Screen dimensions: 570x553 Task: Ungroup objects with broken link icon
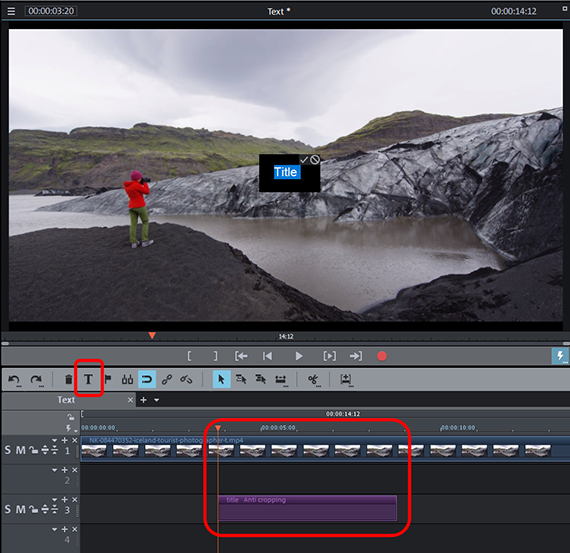186,380
